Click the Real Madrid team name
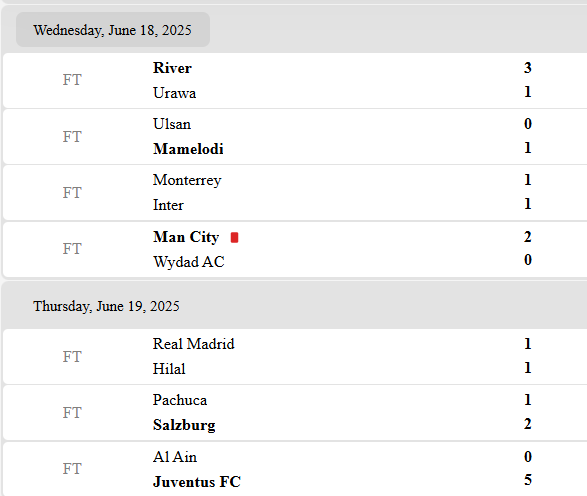This screenshot has width=587, height=496. click(x=194, y=344)
